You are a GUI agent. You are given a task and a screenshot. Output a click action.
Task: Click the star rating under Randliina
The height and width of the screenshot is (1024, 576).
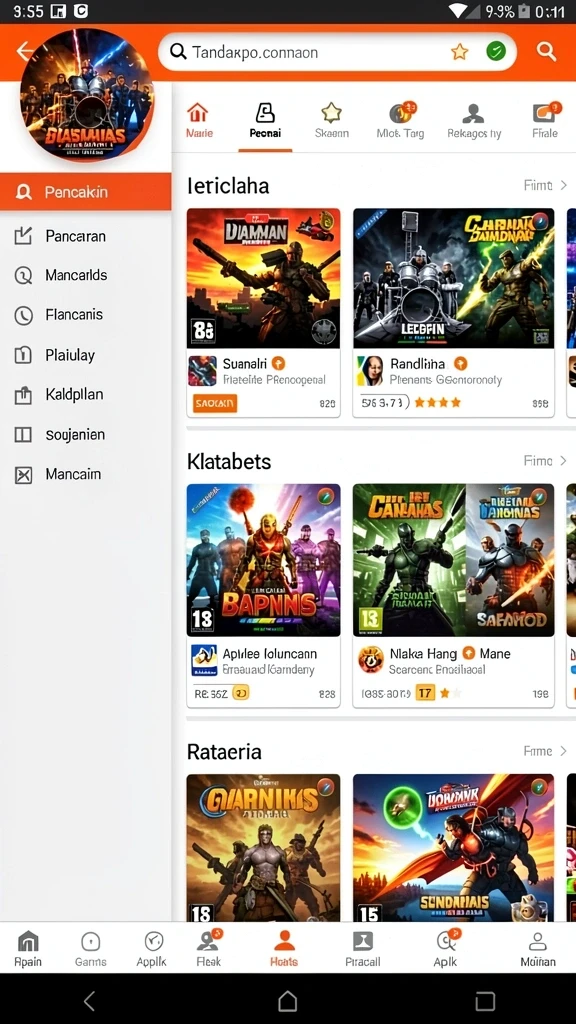point(438,403)
